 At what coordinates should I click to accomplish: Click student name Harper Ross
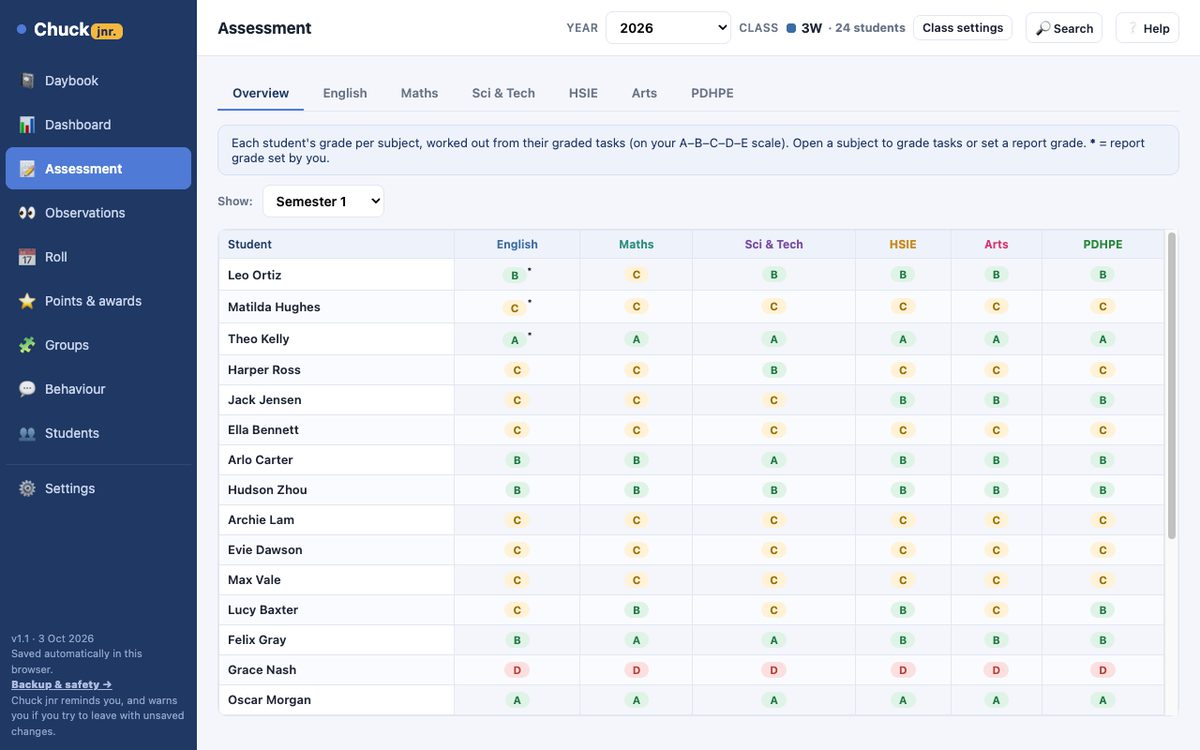pos(264,370)
